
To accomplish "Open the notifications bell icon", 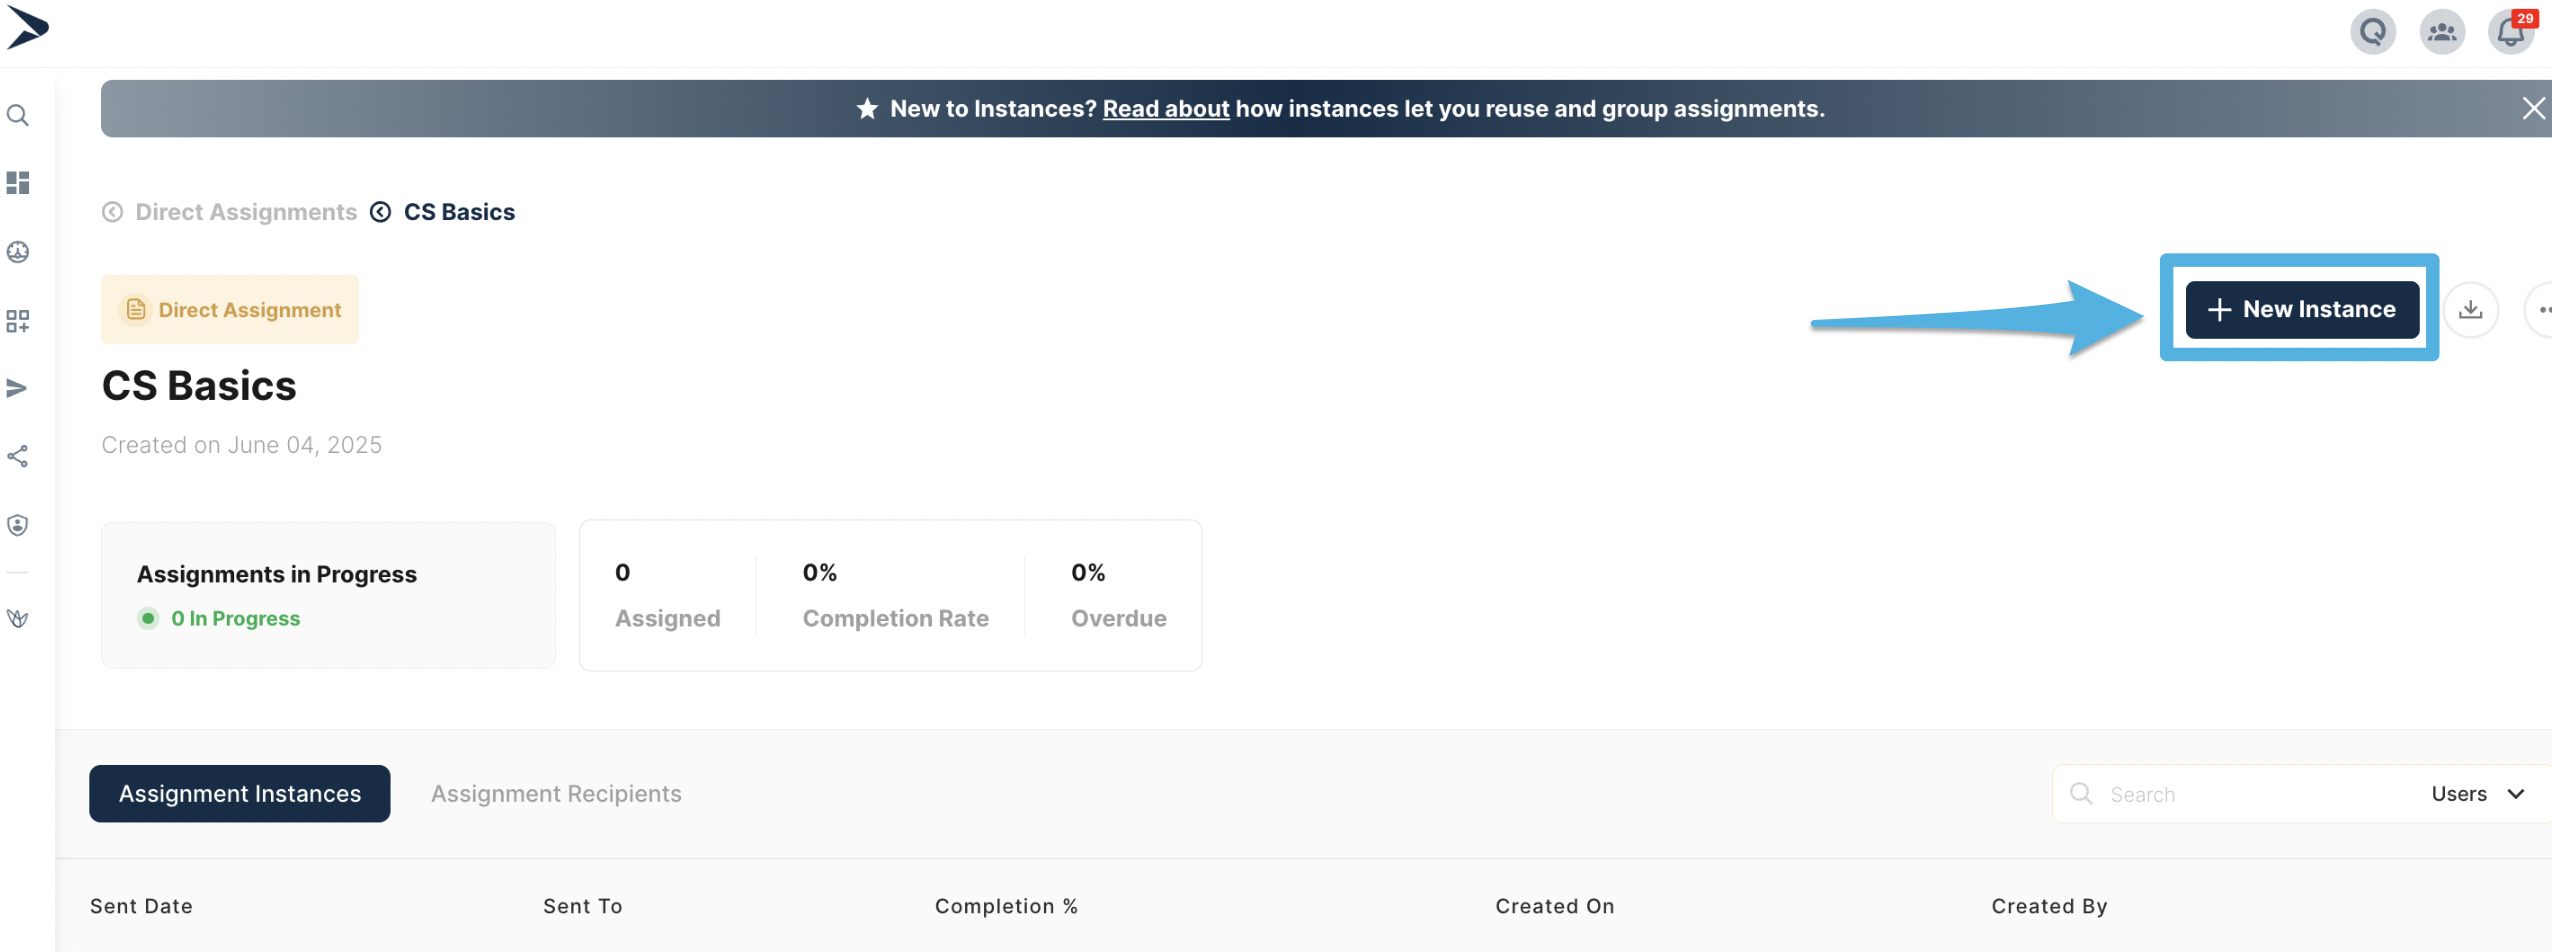I will (2510, 33).
